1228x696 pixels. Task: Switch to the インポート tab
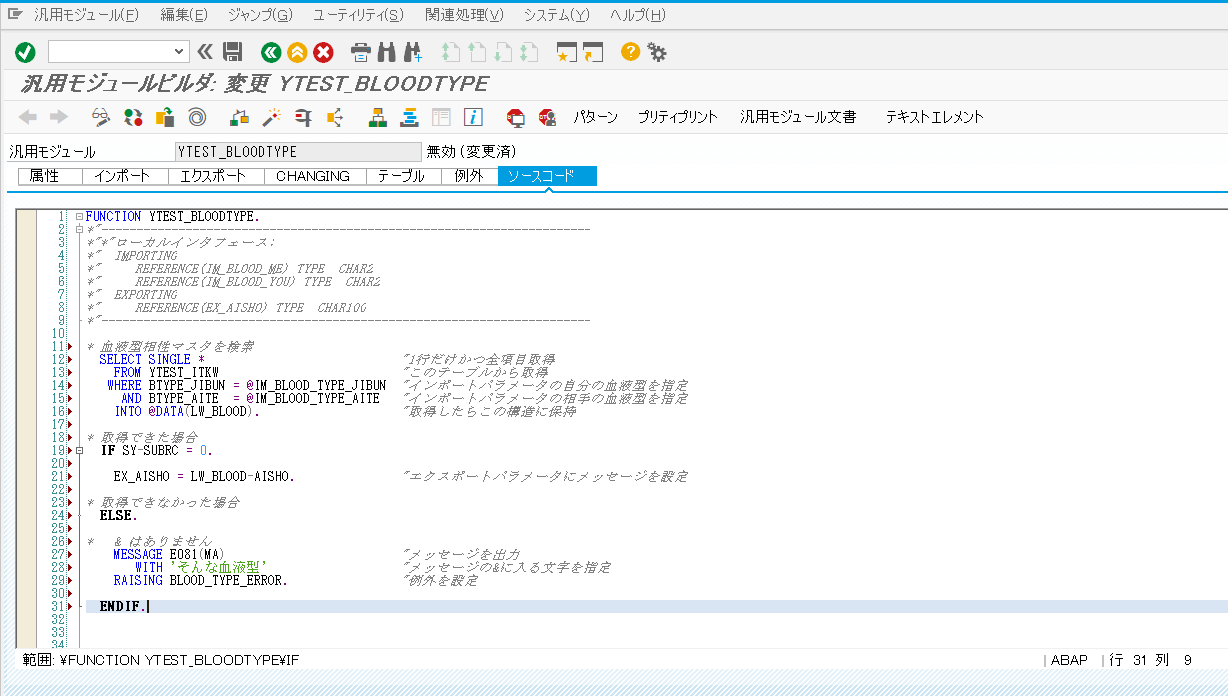[x=124, y=176]
